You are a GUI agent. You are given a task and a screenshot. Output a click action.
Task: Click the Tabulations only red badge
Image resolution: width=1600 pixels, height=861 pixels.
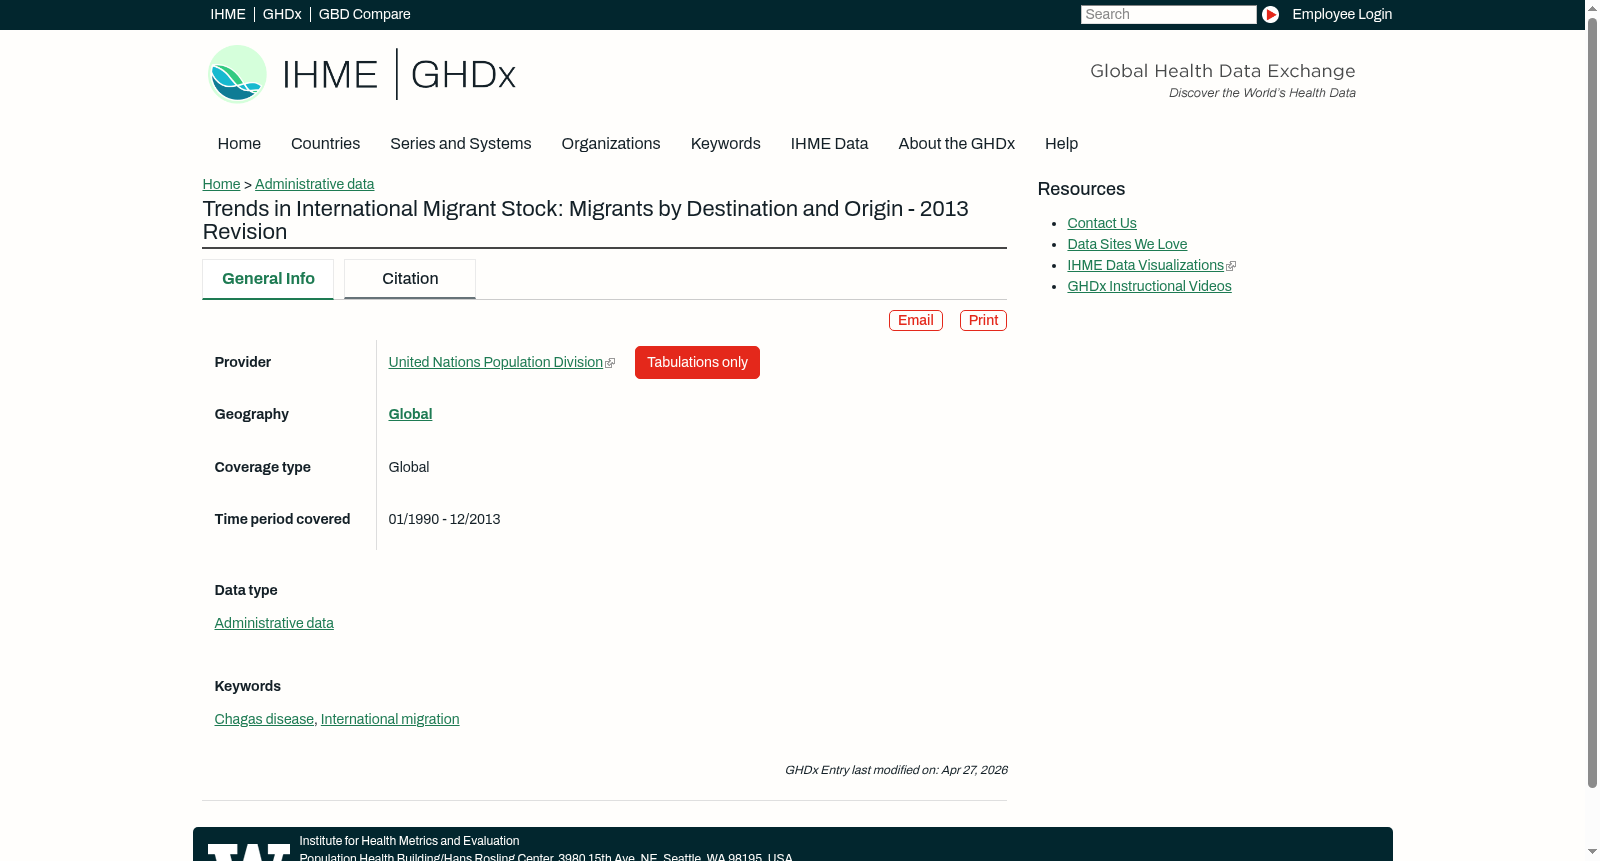[697, 362]
